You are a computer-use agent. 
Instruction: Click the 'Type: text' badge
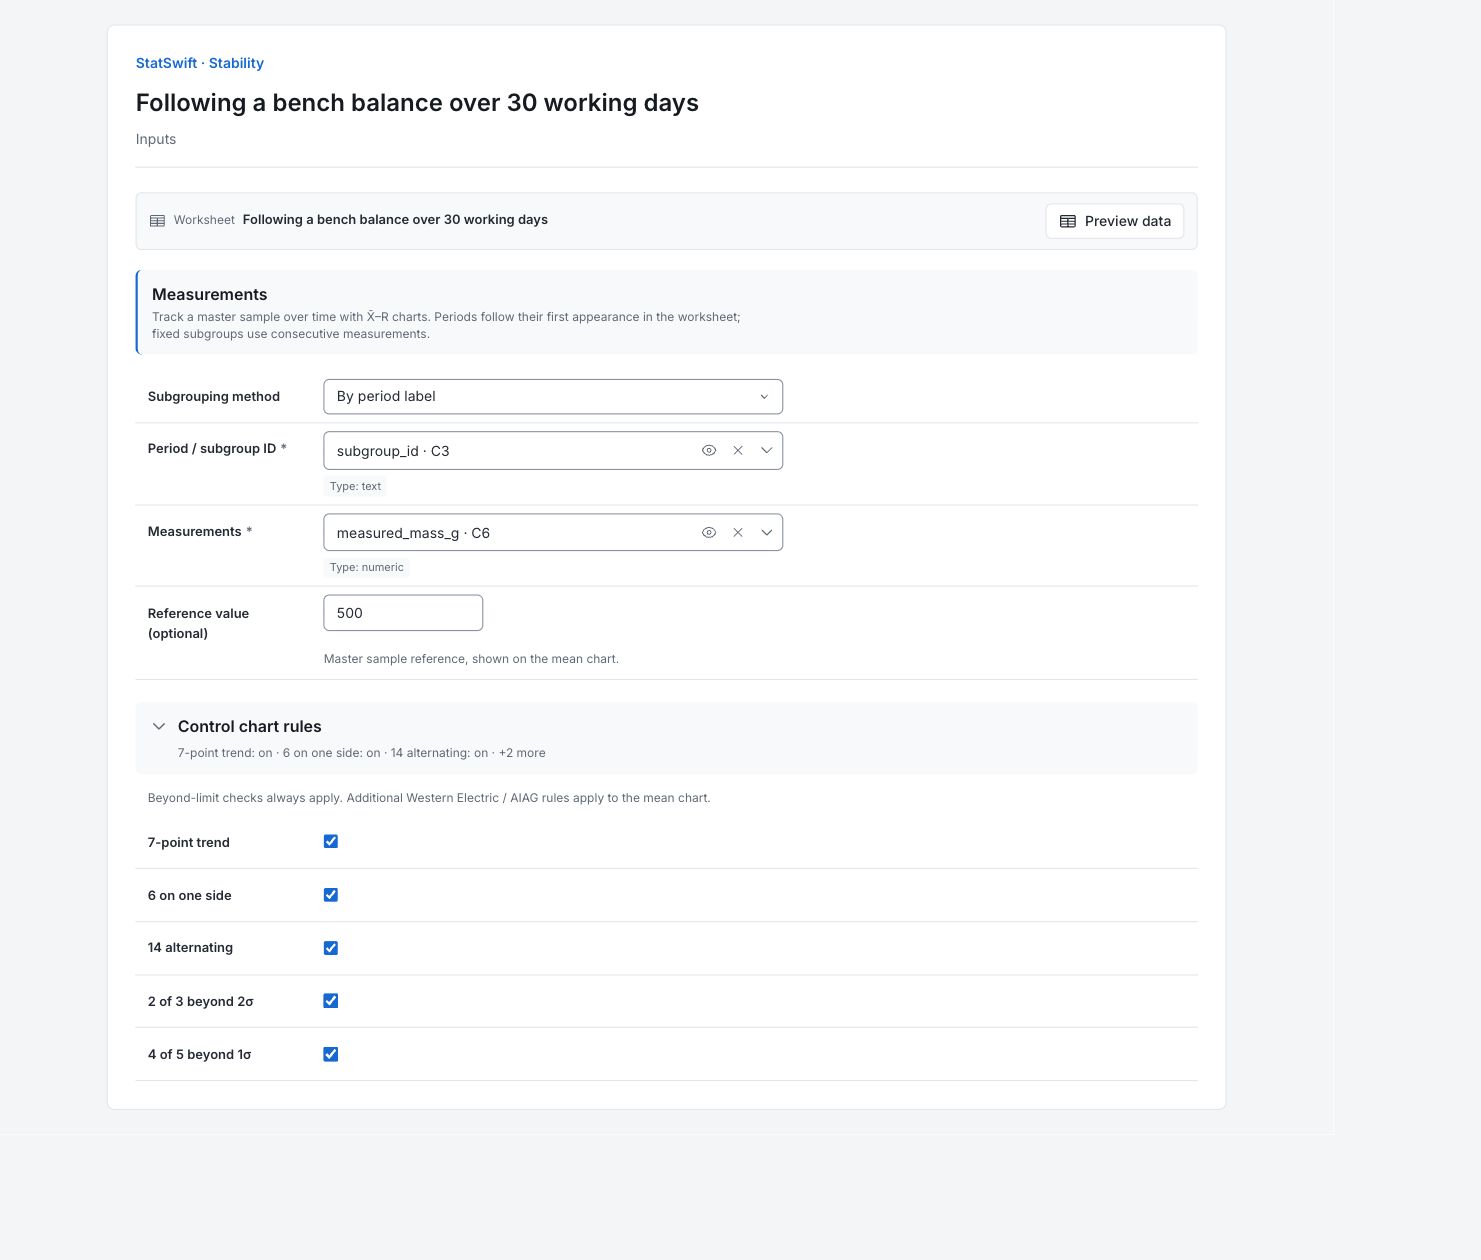click(x=356, y=486)
